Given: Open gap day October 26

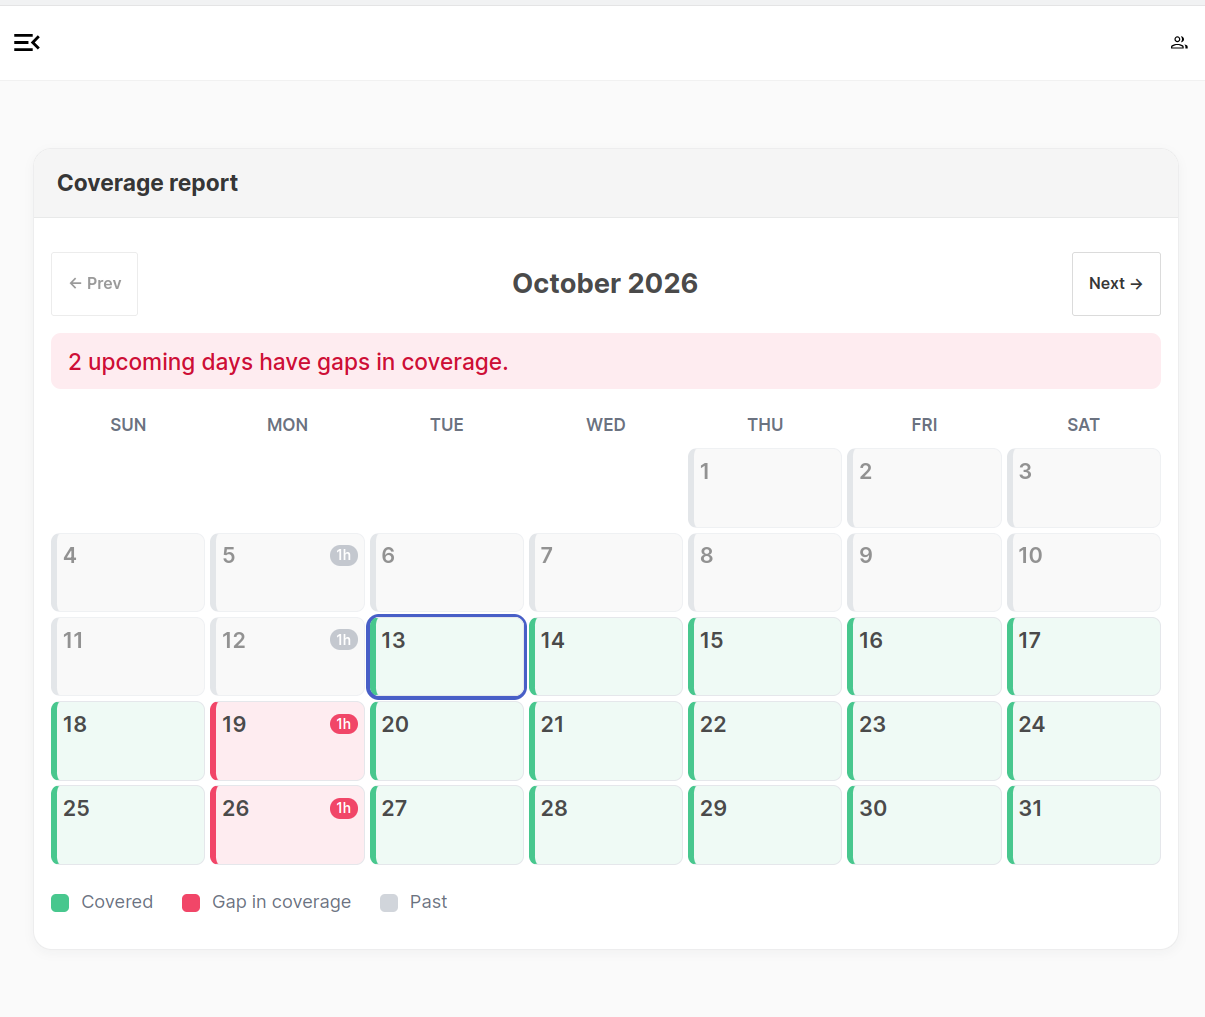Looking at the screenshot, I should (x=287, y=825).
